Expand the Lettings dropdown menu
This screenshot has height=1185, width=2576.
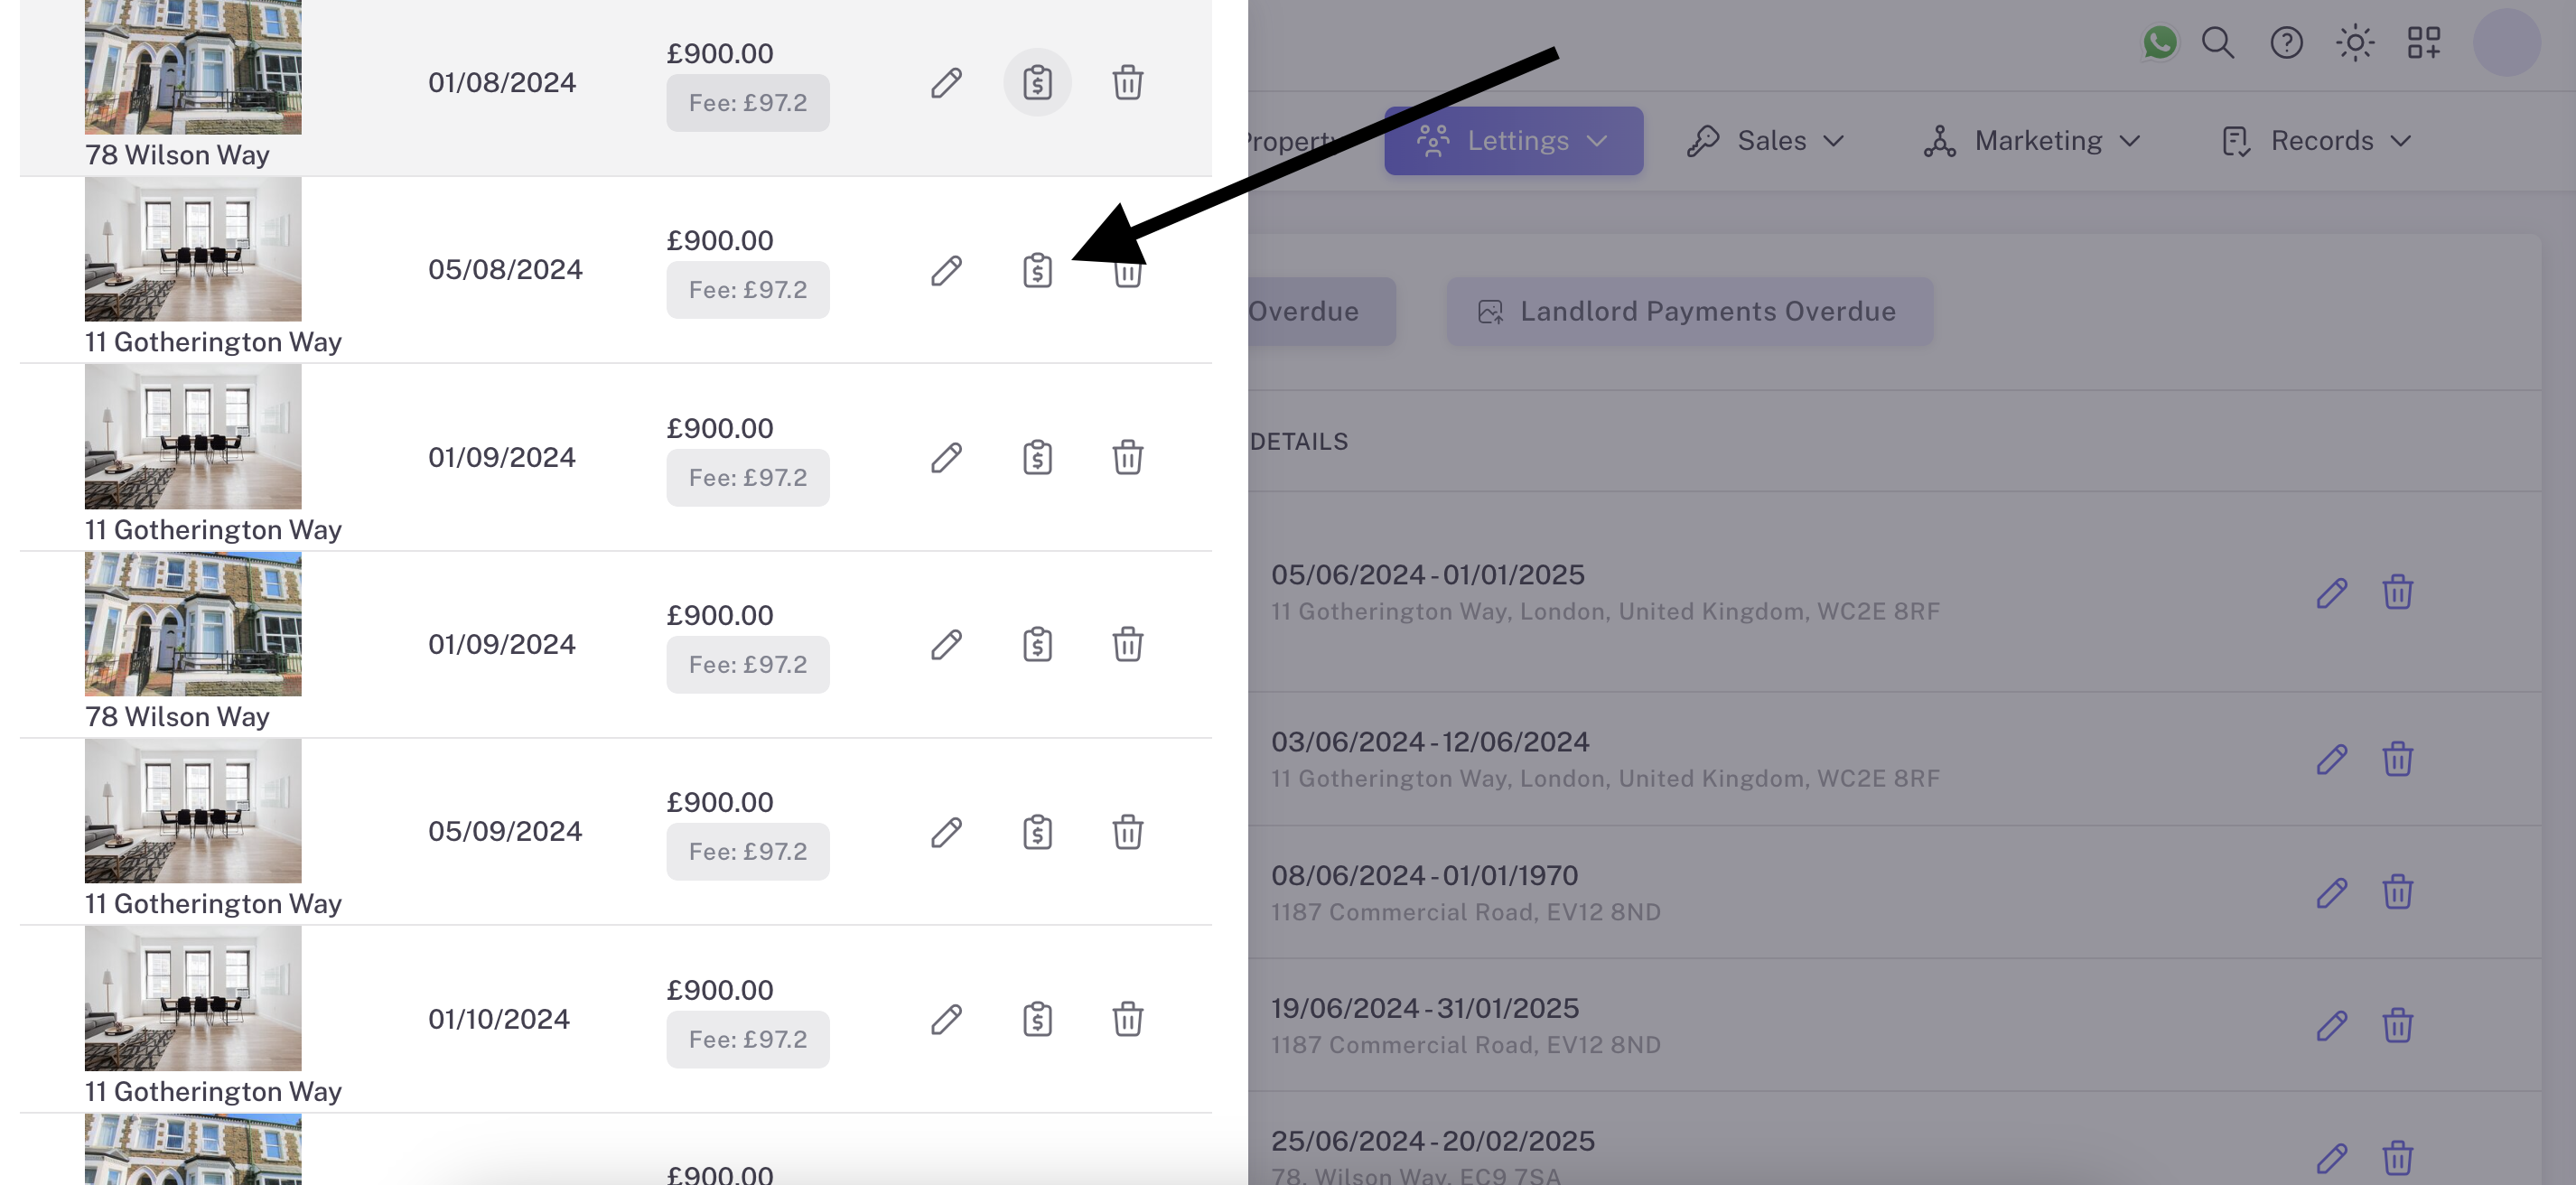(1512, 141)
